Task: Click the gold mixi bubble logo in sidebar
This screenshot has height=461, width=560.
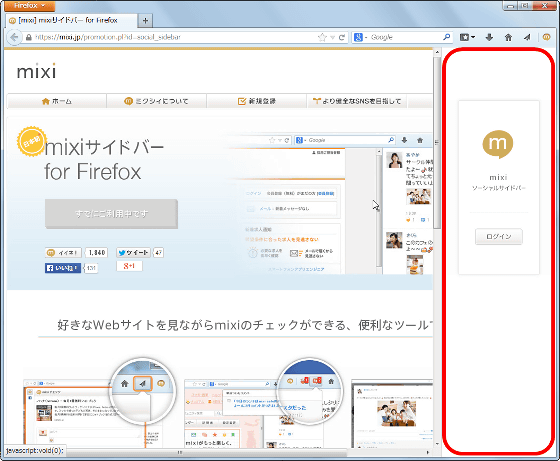Action: pyautogui.click(x=498, y=144)
